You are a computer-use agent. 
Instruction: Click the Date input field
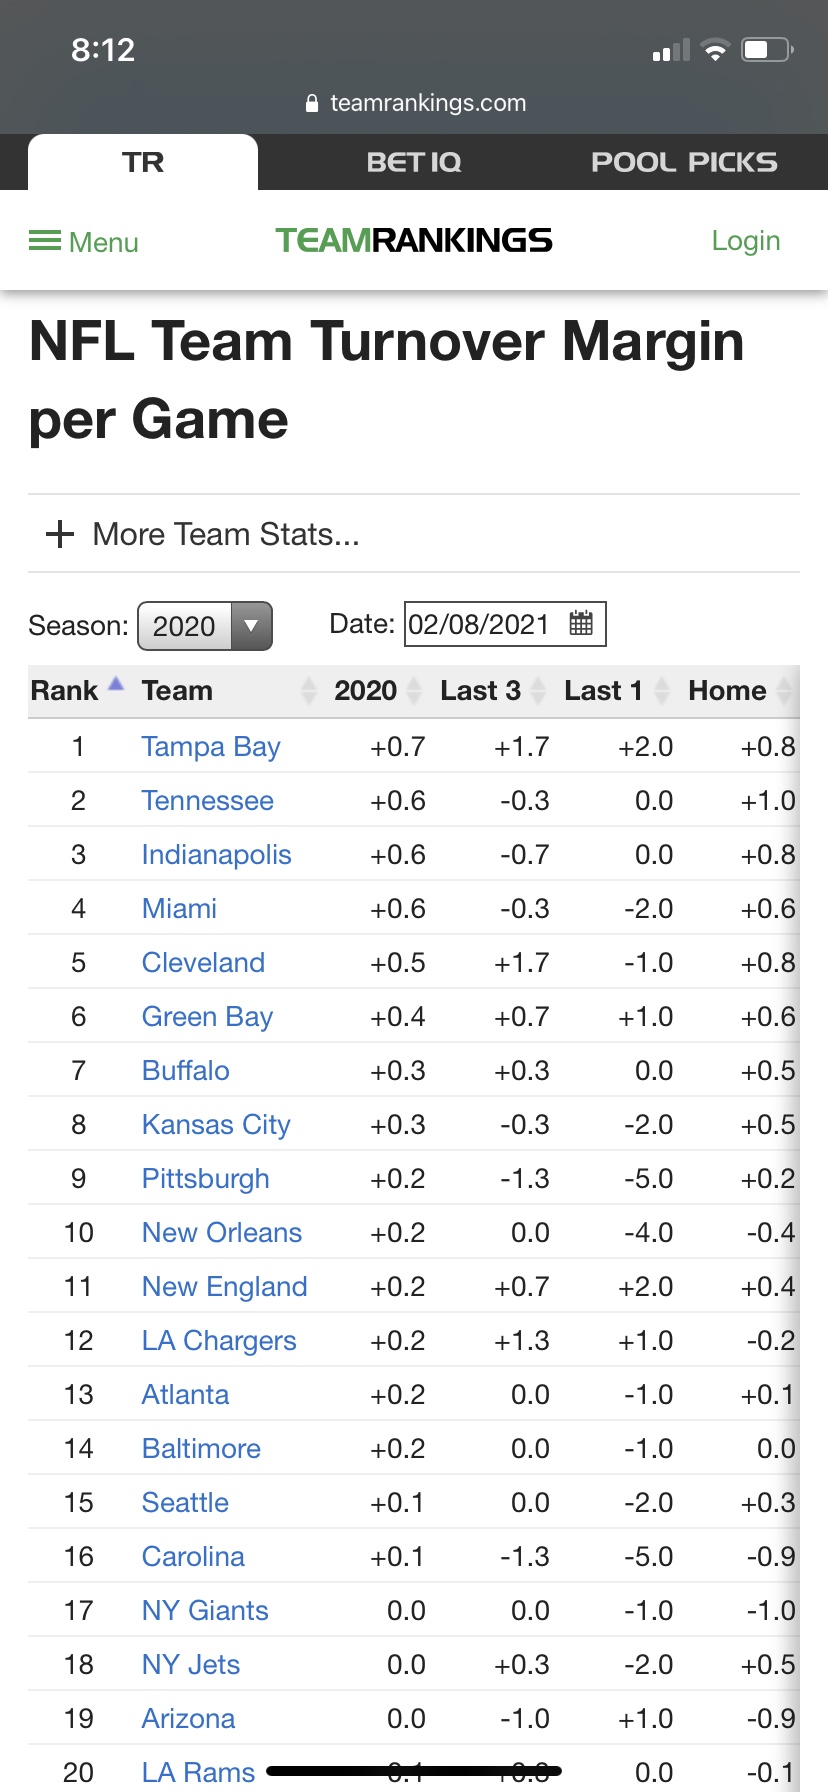click(x=480, y=624)
